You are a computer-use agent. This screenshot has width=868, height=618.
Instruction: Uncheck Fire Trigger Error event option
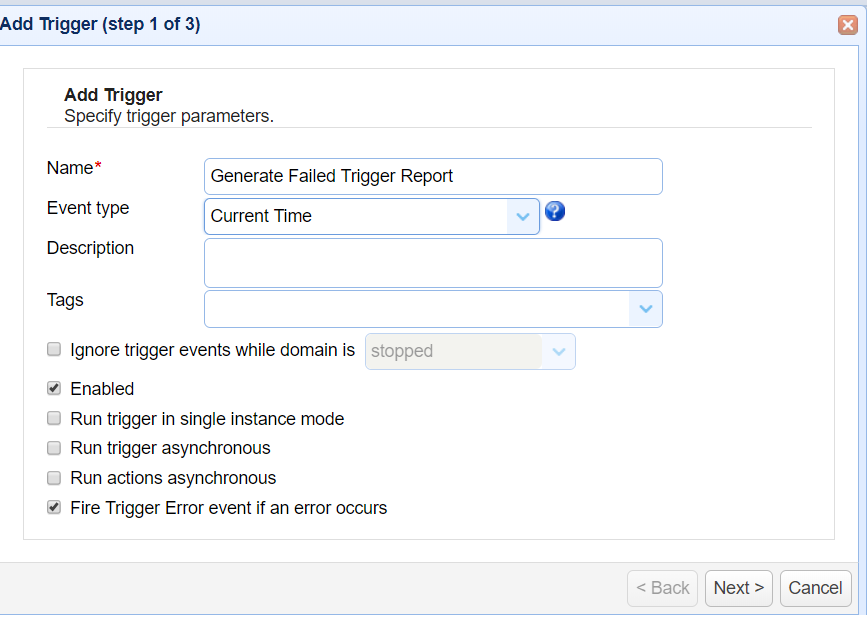[54, 507]
